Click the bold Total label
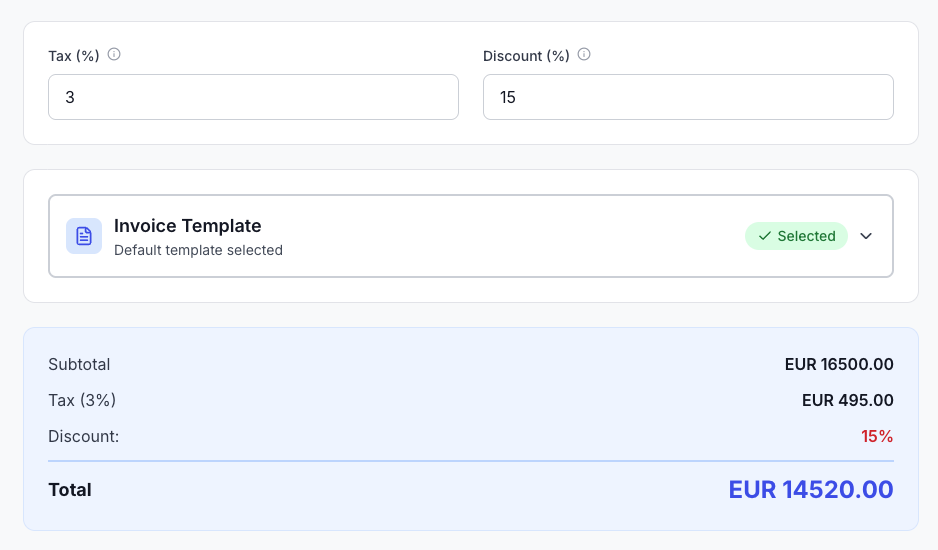Screen dimensions: 938x550 tap(70, 490)
